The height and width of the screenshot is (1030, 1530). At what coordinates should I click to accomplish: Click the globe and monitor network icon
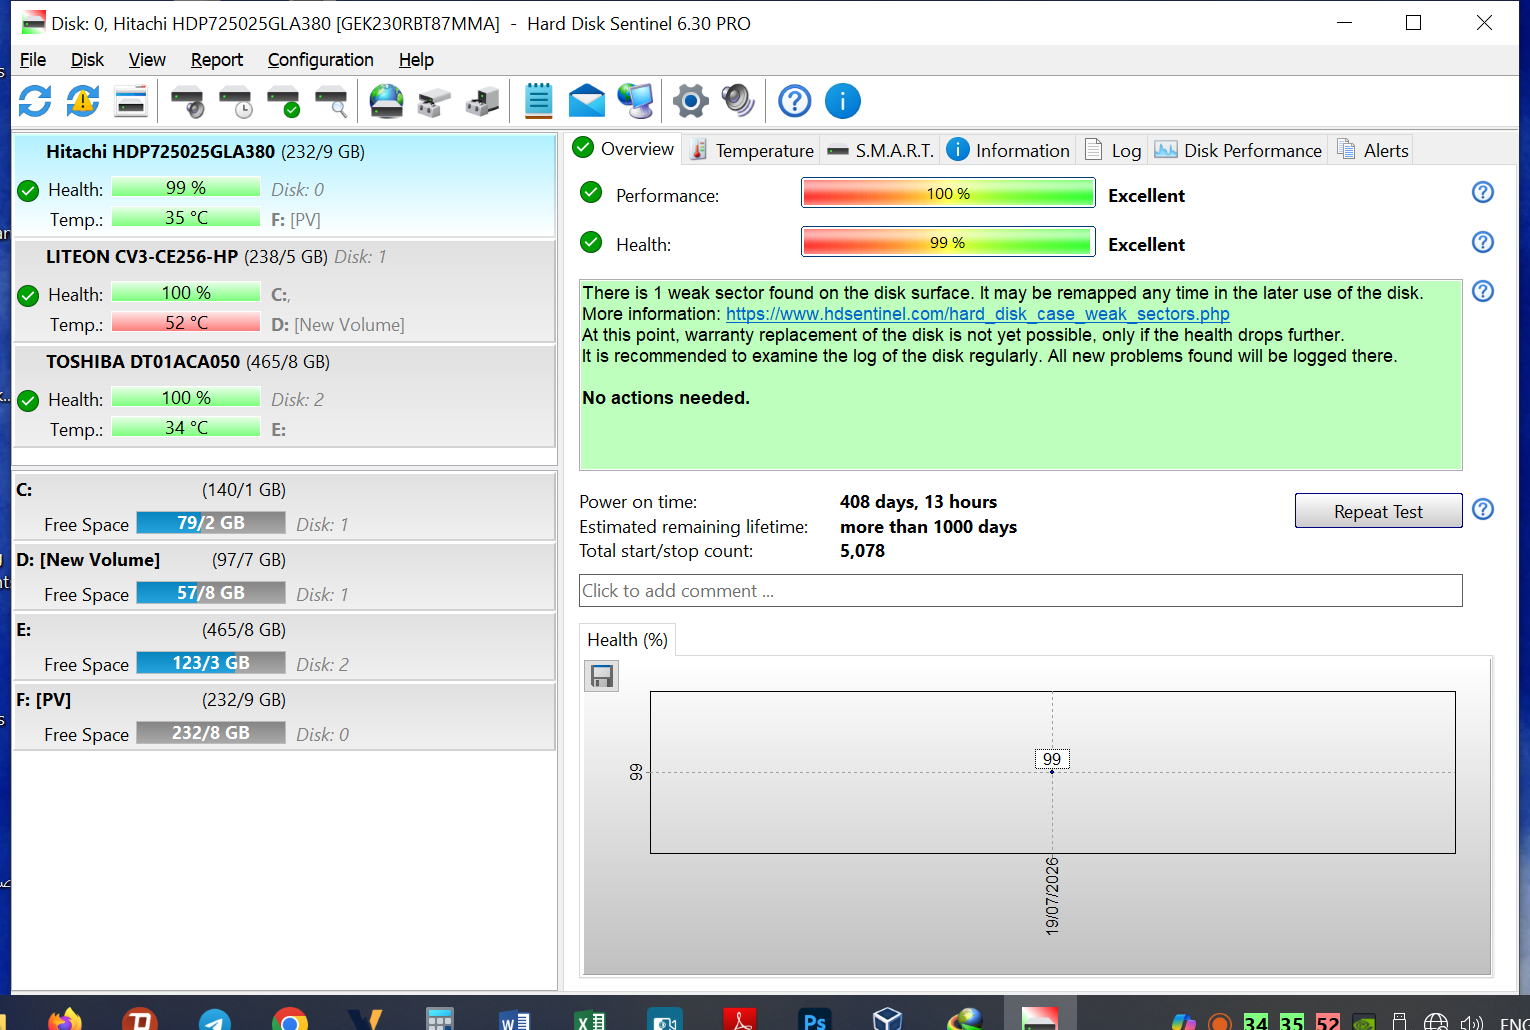pos(635,101)
